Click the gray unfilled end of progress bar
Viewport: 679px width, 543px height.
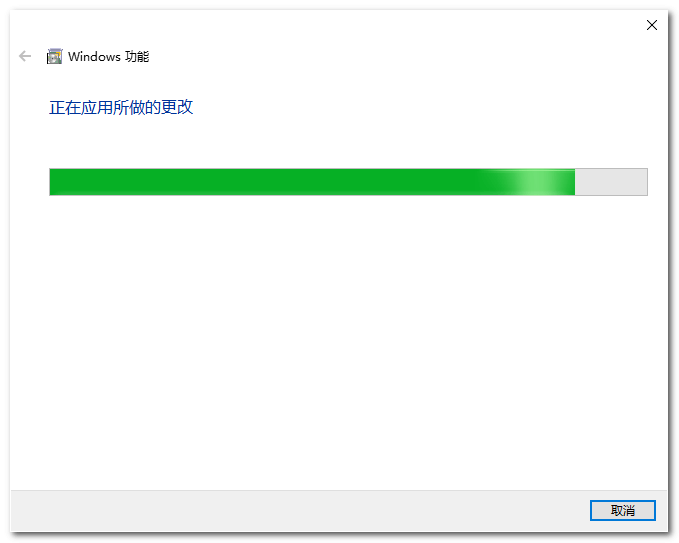coord(611,182)
